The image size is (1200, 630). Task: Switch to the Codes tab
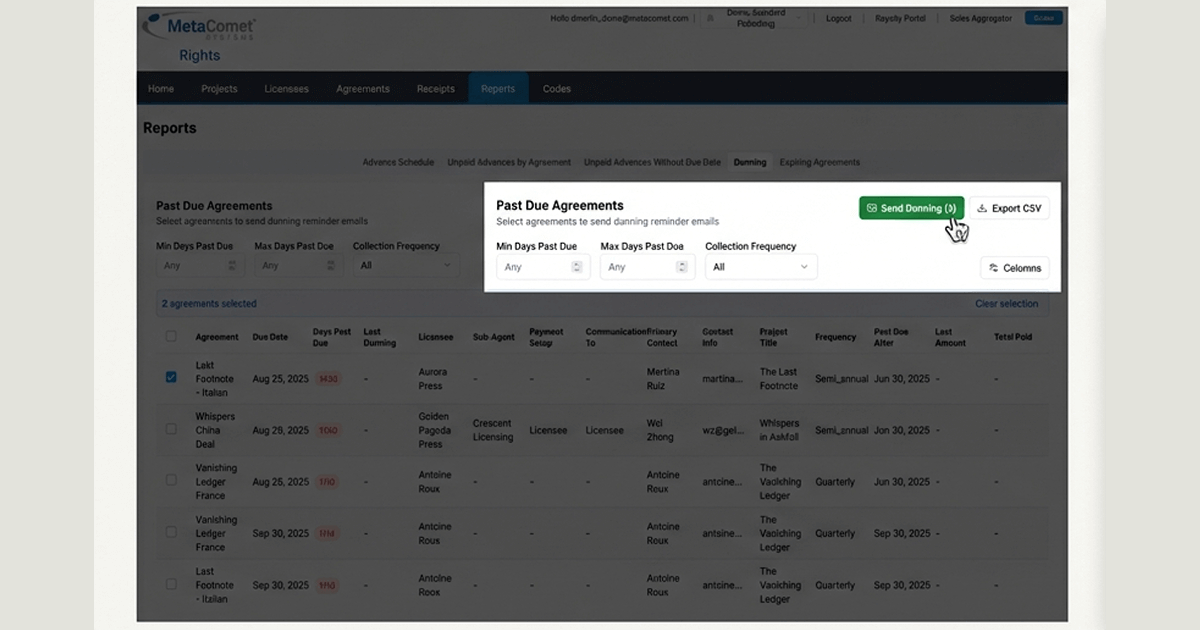coord(556,88)
